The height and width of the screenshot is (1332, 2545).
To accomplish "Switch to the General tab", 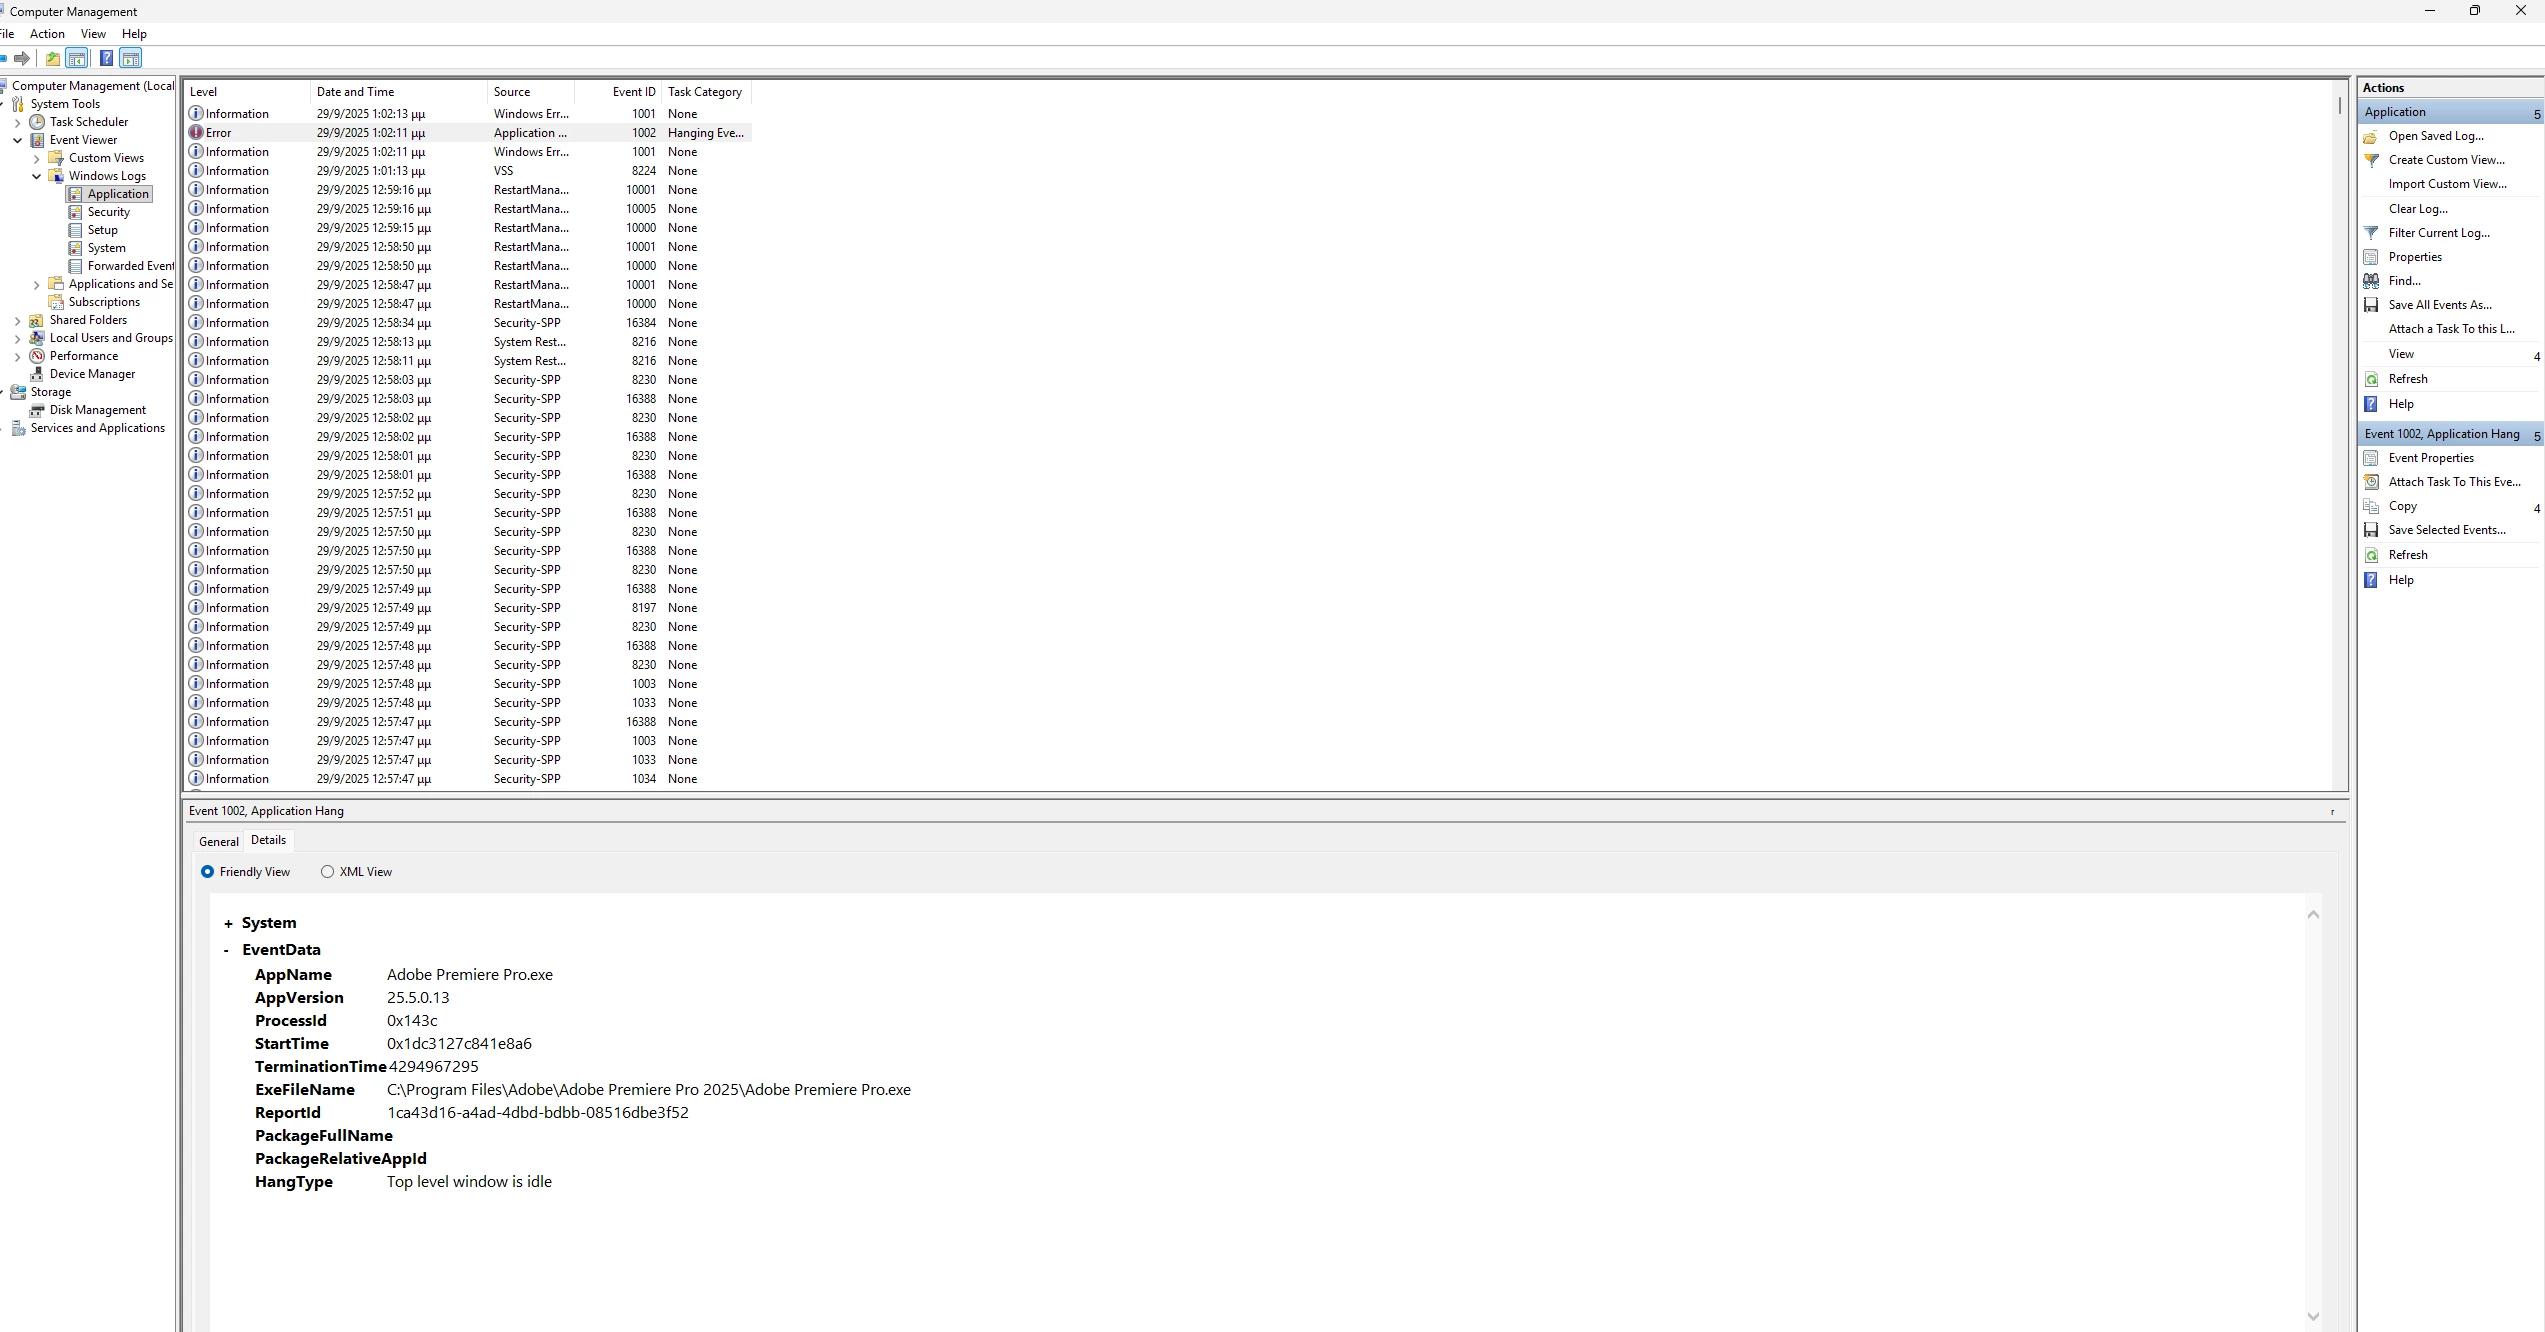I will click(218, 842).
